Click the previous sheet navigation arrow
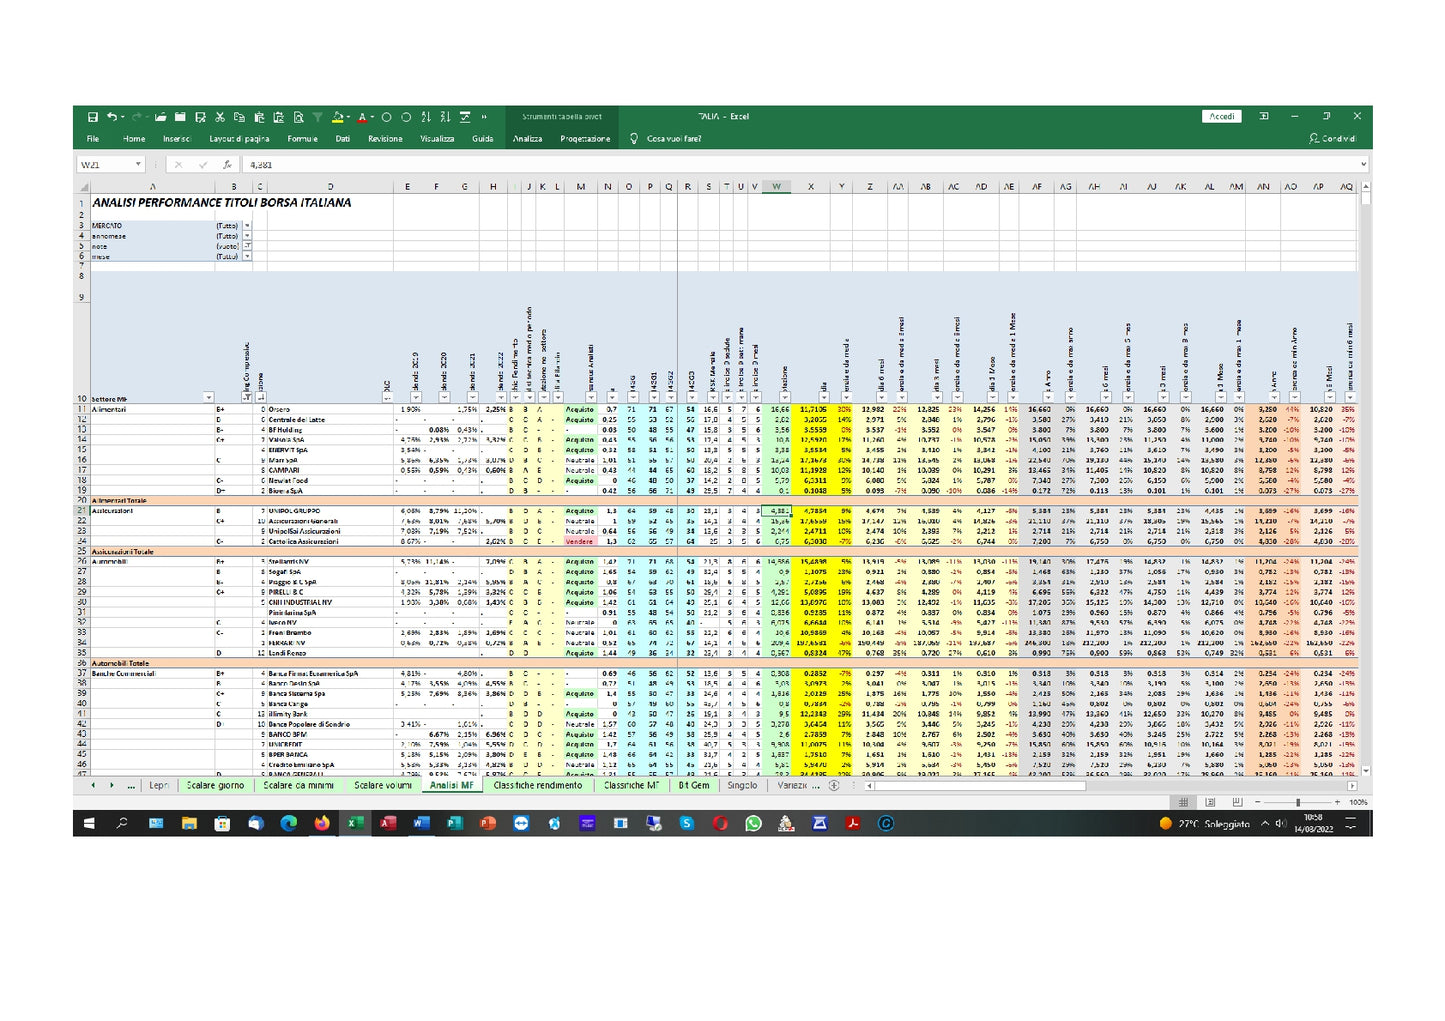 point(94,786)
